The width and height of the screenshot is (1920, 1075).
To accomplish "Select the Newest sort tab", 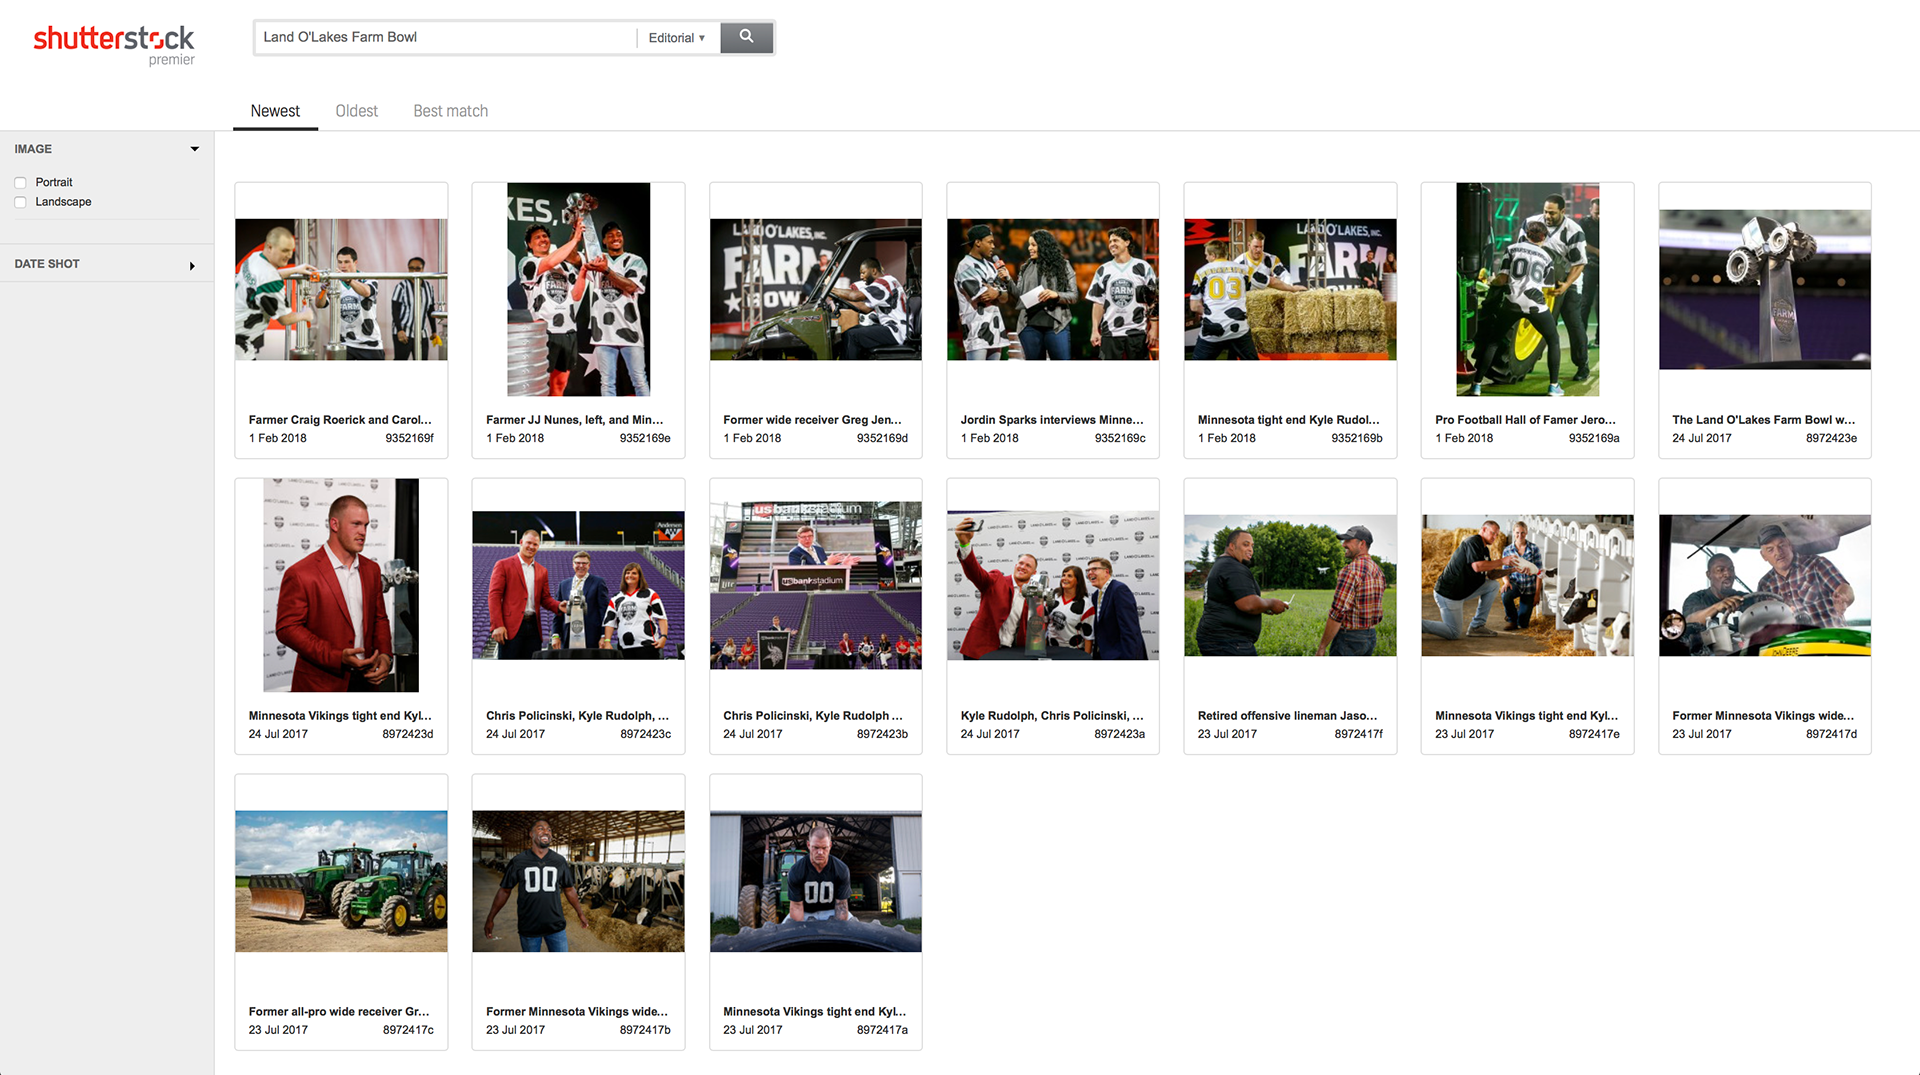I will pos(275,111).
